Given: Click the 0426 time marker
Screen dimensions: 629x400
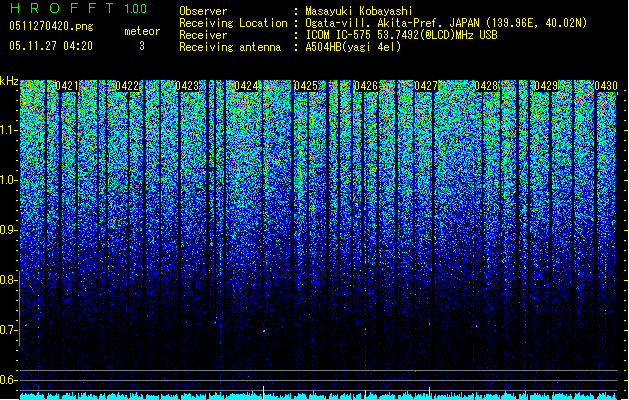Looking at the screenshot, I should point(366,86).
